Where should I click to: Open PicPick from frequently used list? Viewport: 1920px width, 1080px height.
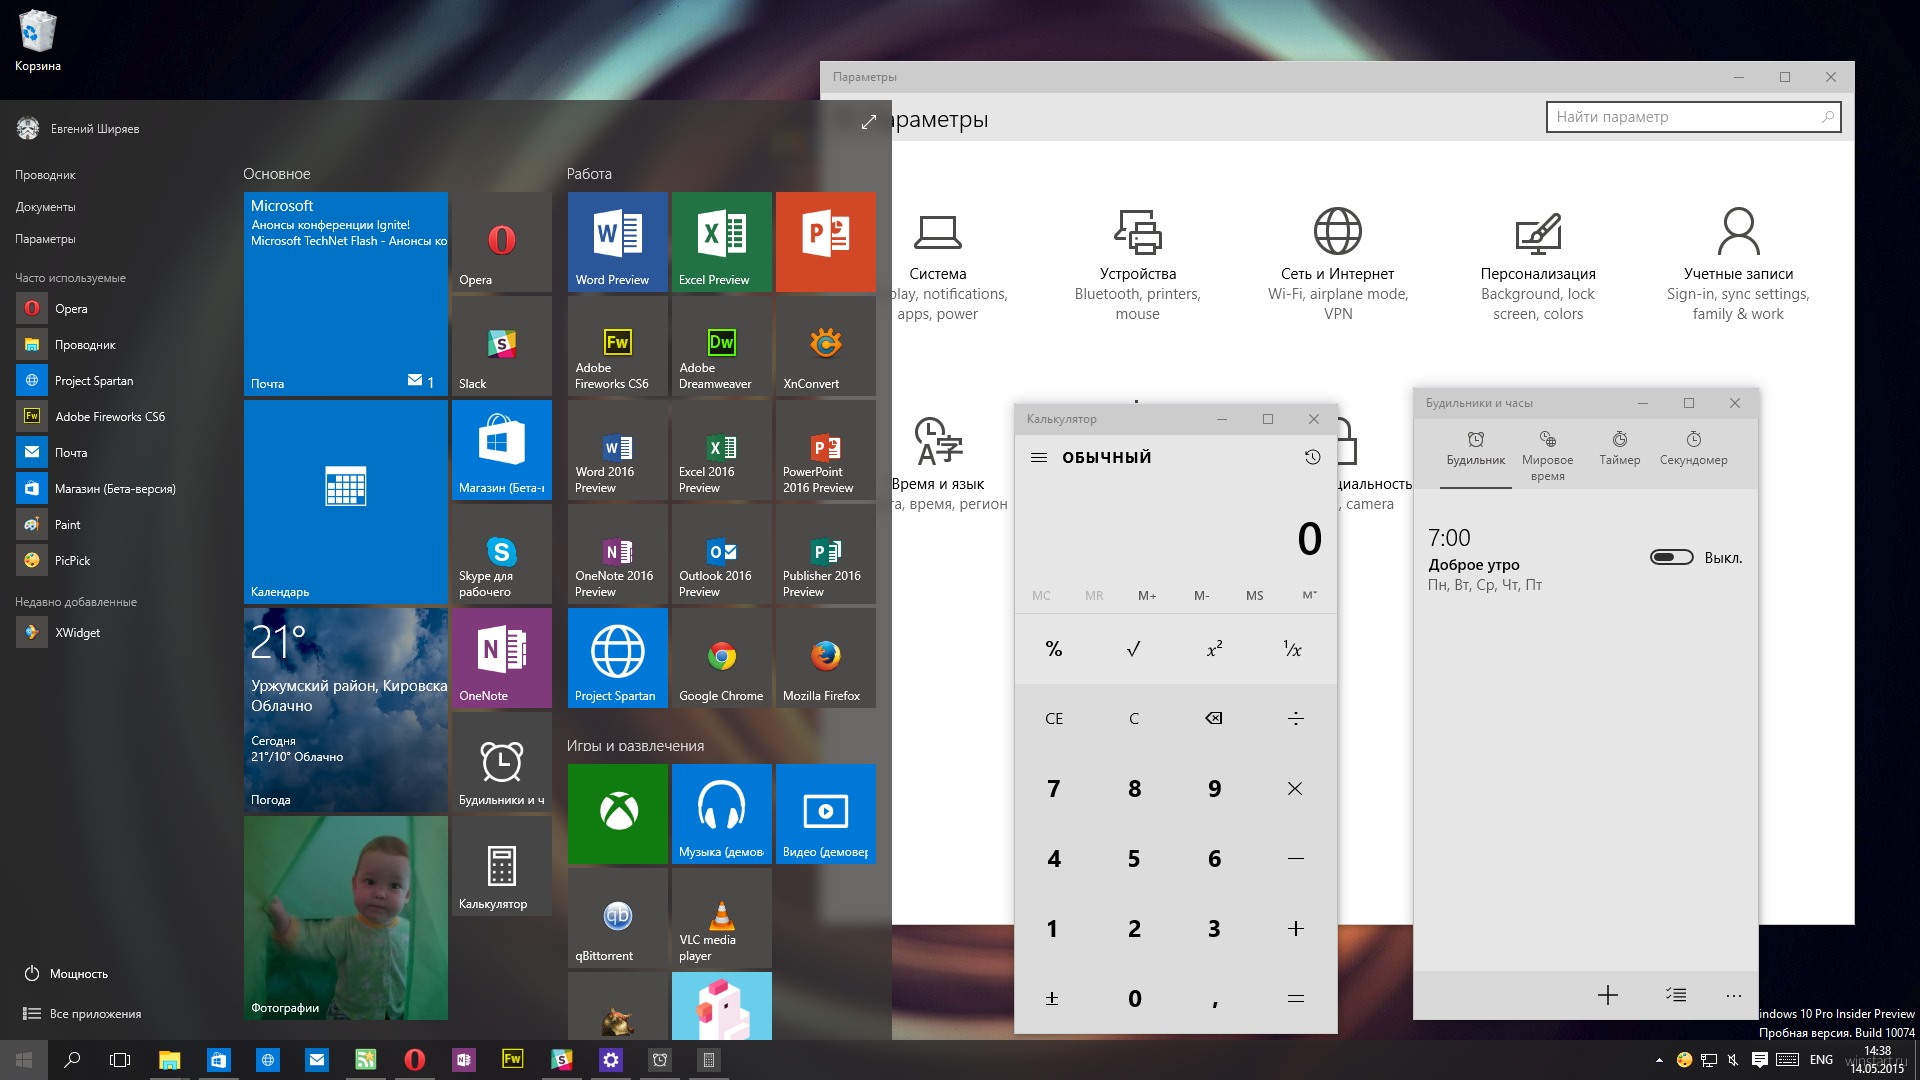coord(55,560)
